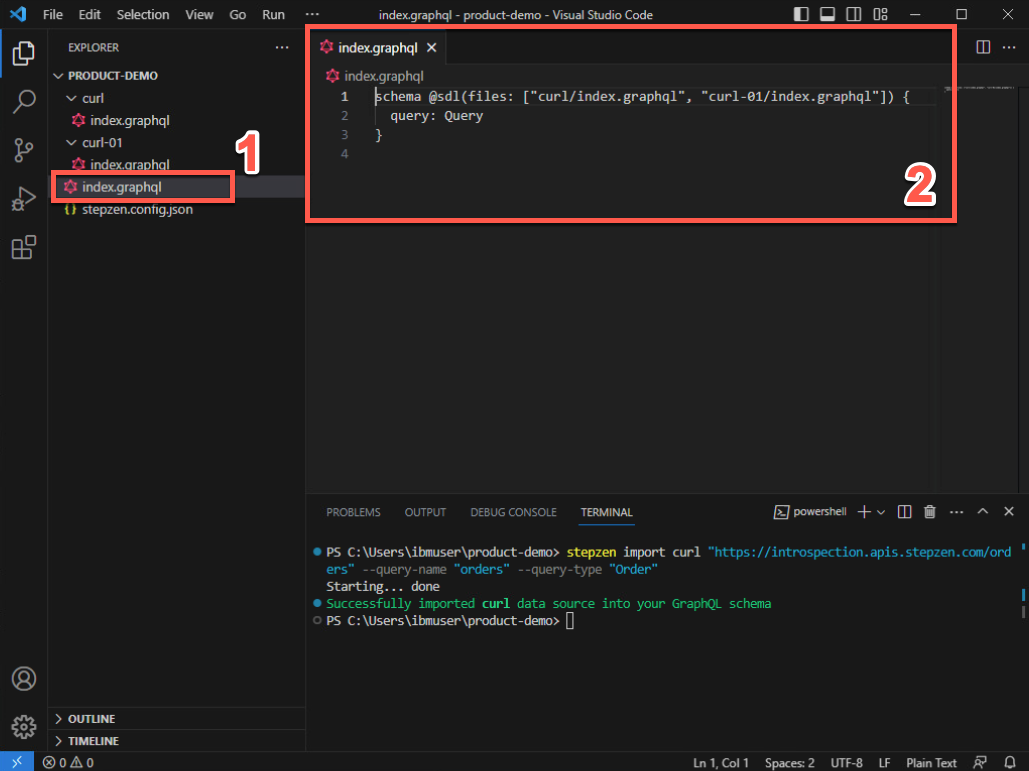Toggle the primary side bar layout button
The height and width of the screenshot is (771, 1029).
[801, 15]
